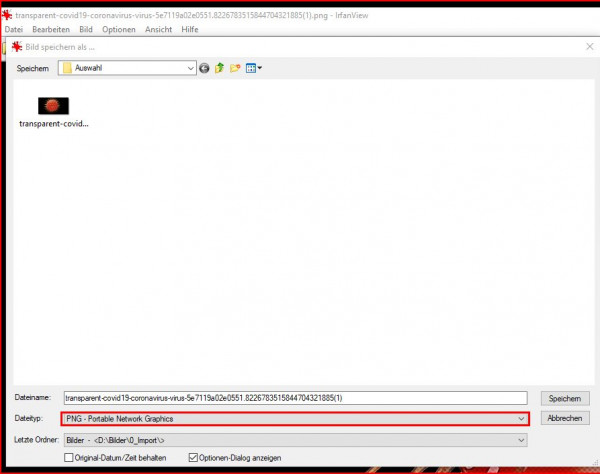Enable Original-Datum/Zeit behalten checkbox
Image resolution: width=600 pixels, height=474 pixels.
click(69, 458)
